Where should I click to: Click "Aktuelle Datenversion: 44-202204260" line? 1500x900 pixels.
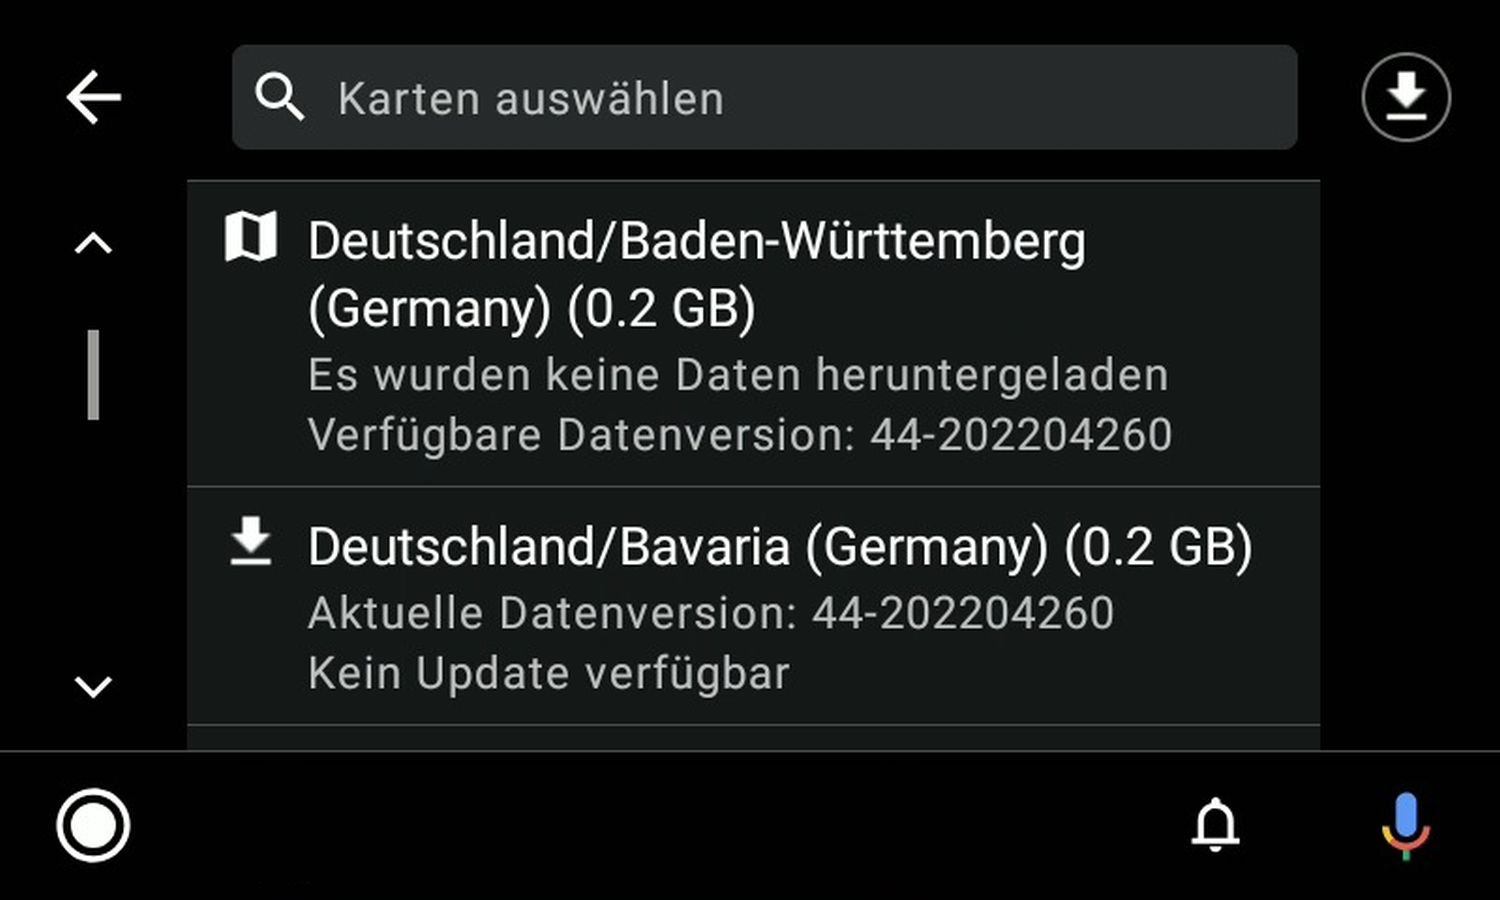711,613
